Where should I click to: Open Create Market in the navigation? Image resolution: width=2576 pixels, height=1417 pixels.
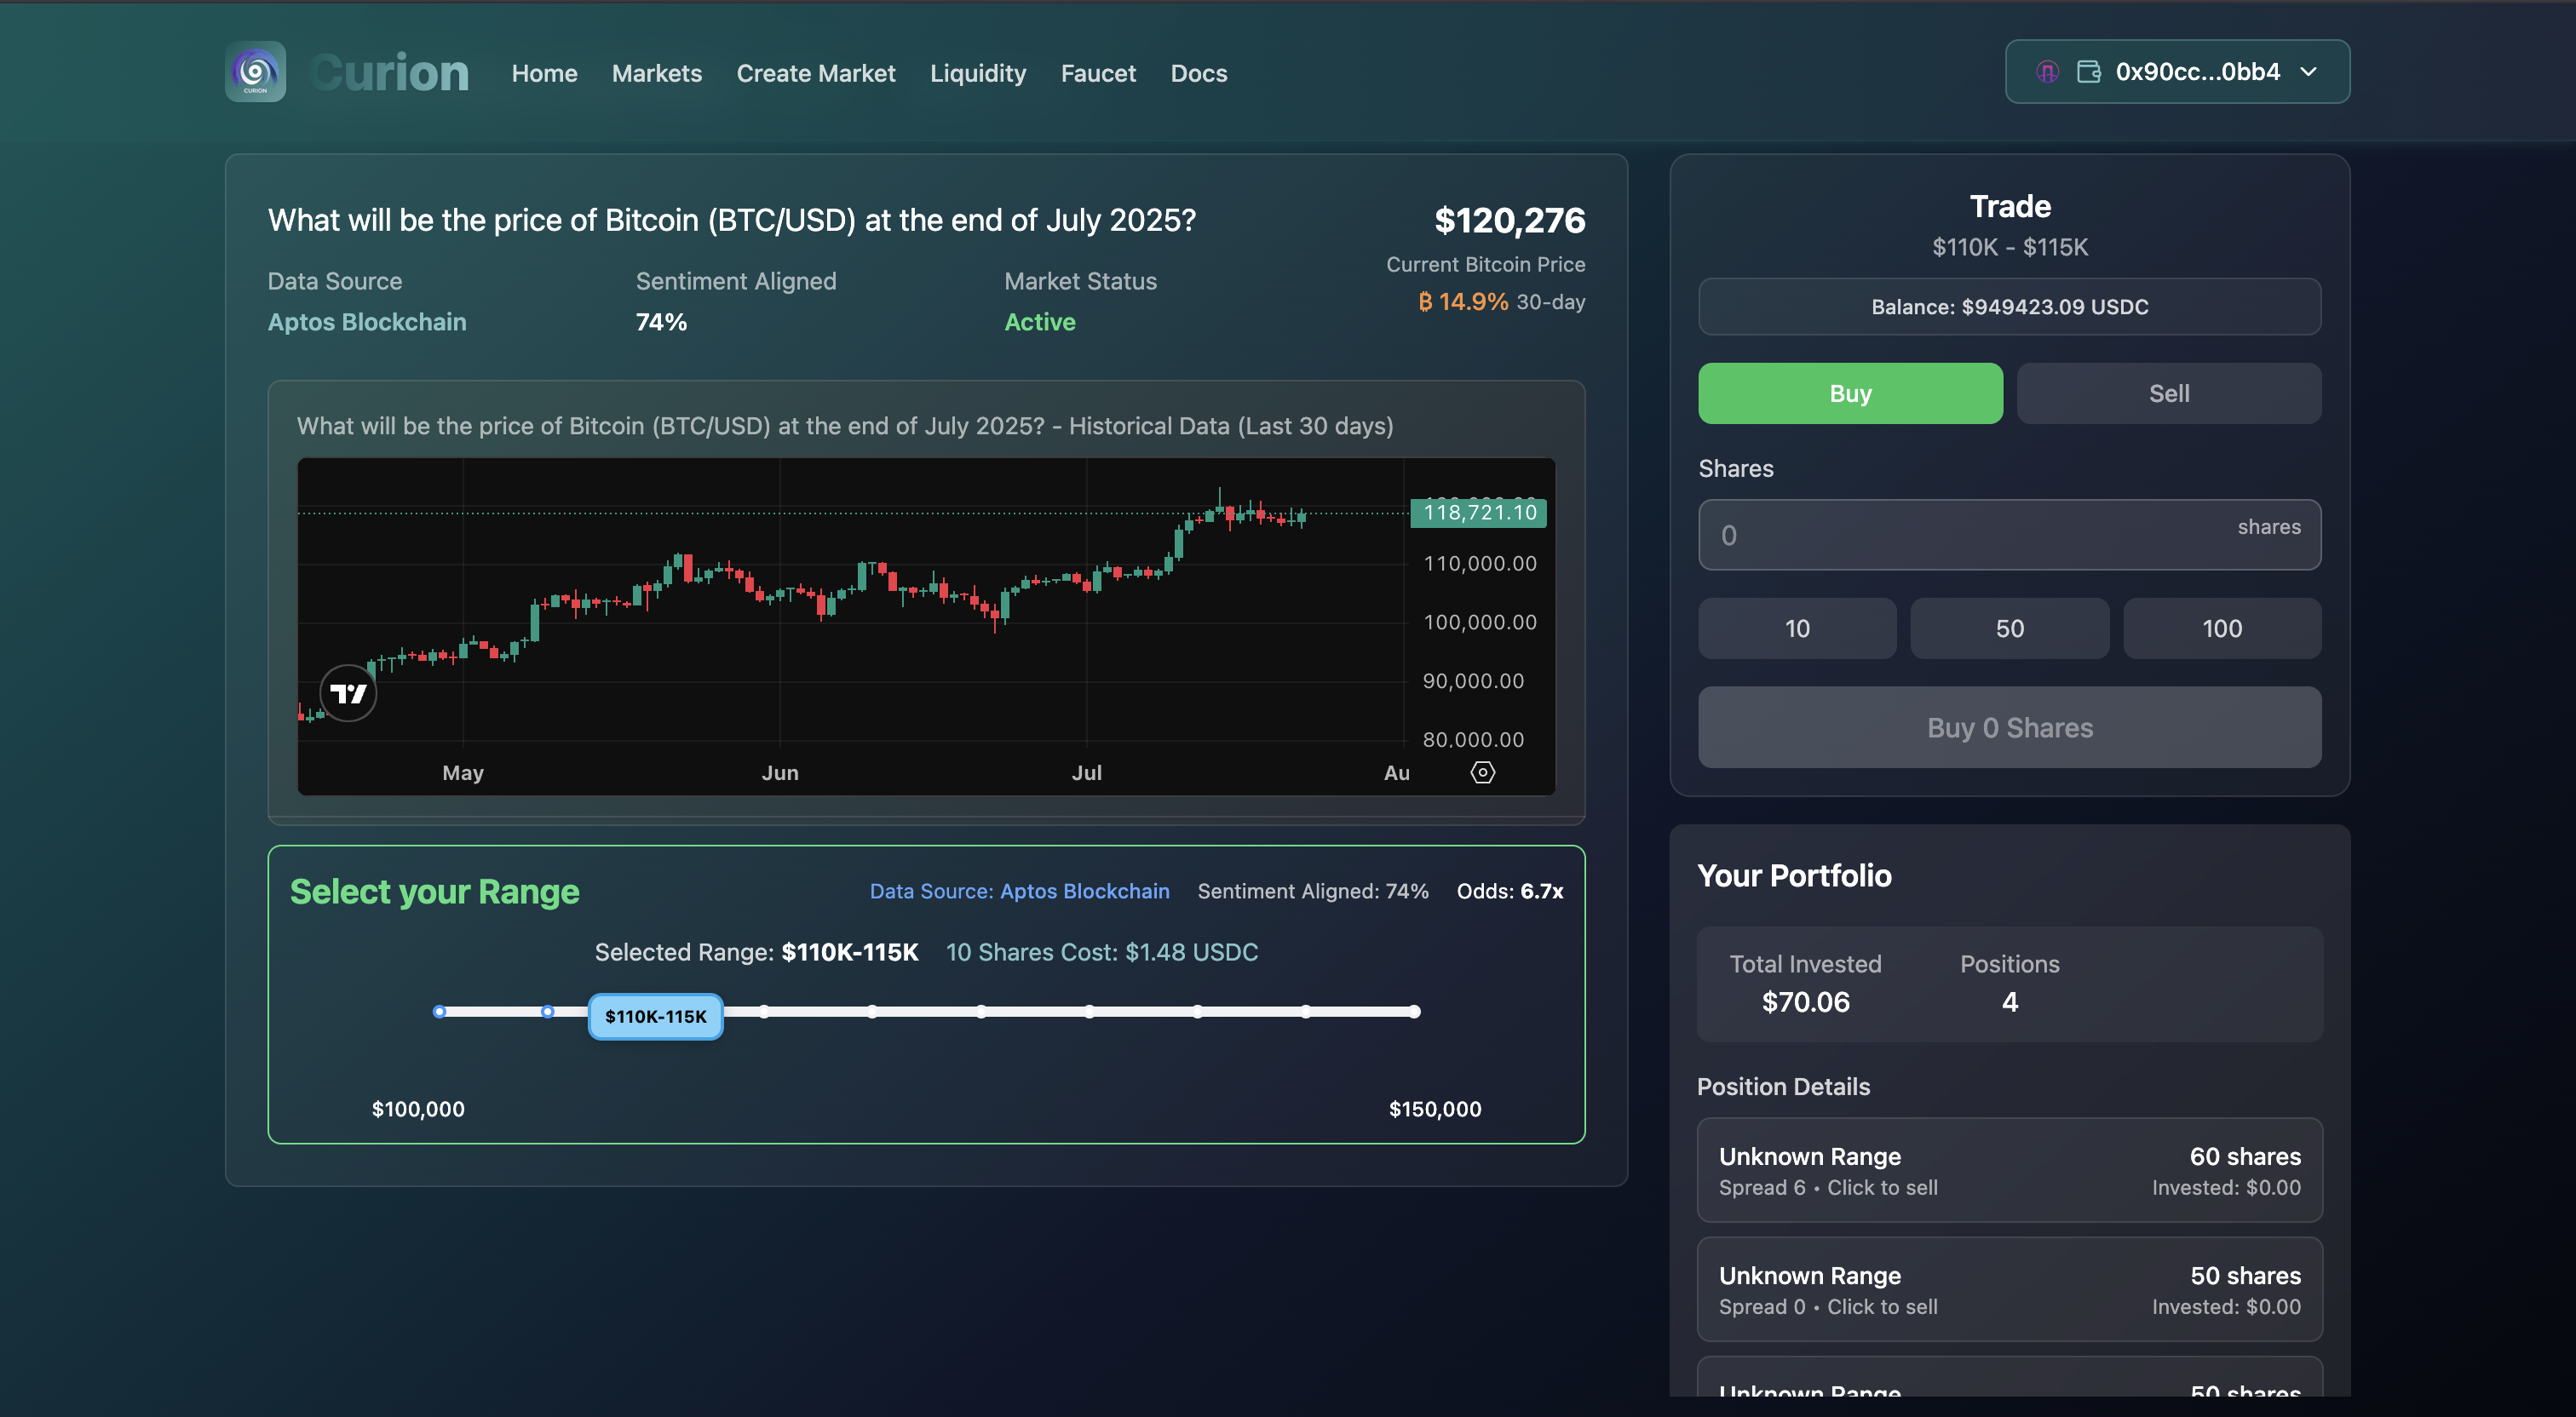pos(815,73)
